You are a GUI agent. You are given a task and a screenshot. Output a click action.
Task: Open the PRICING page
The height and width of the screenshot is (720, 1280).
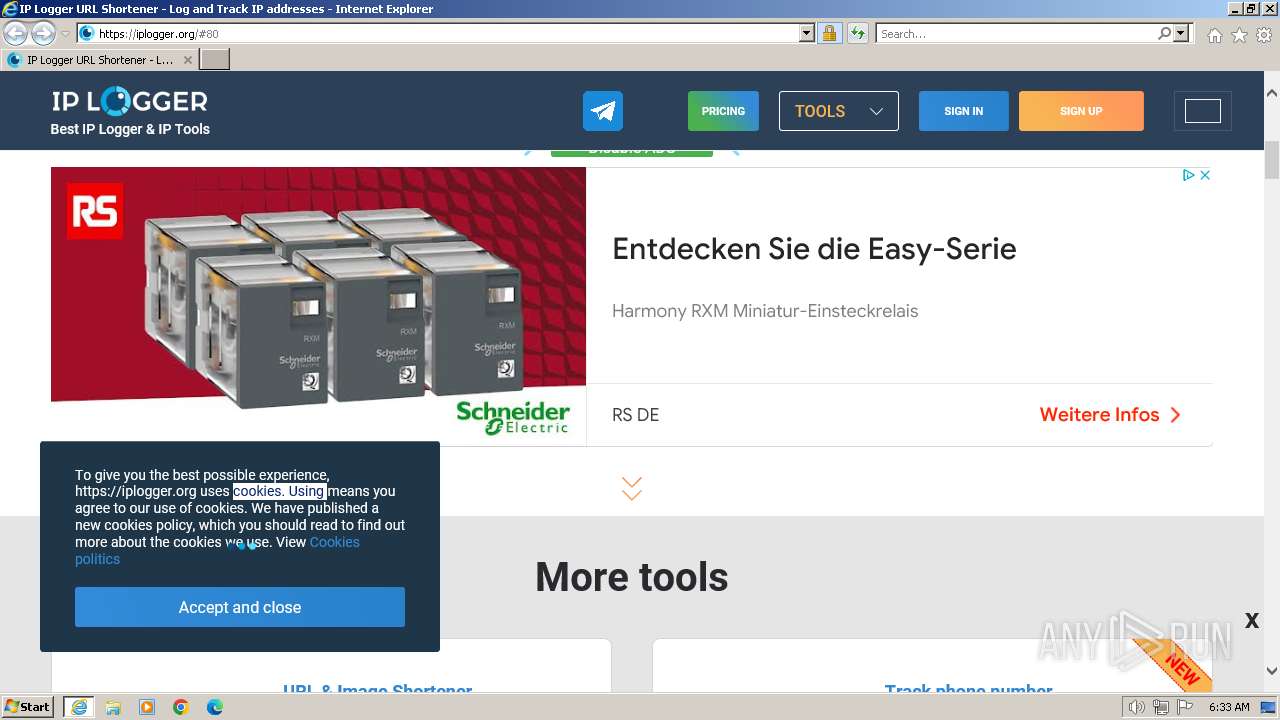[x=723, y=111]
